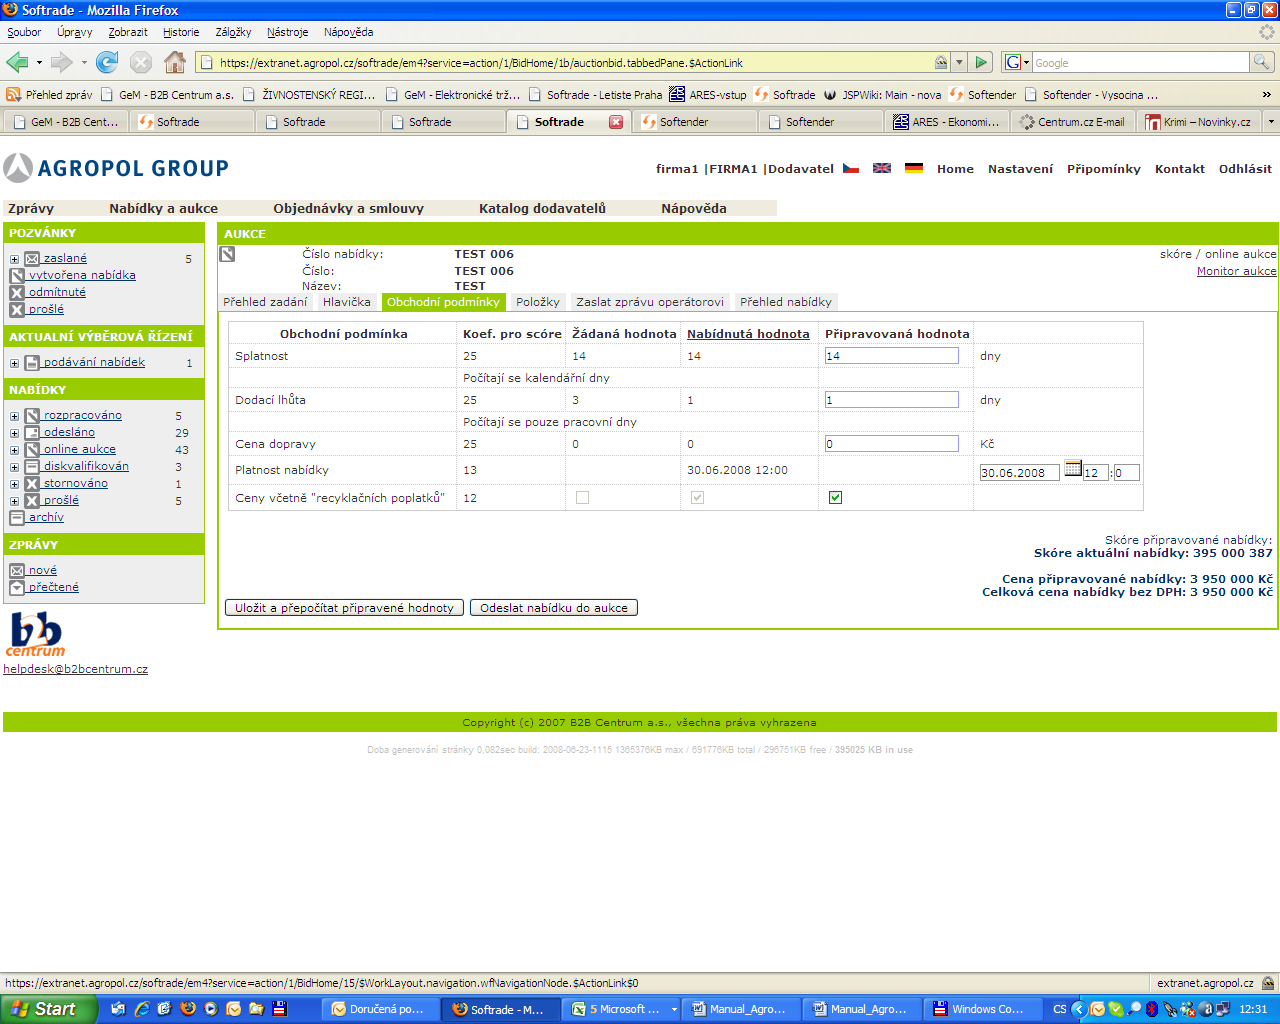This screenshot has height=1024, width=1280.
Task: Open the 5 Microsoft Excel taskbar group
Action: click(624, 1009)
